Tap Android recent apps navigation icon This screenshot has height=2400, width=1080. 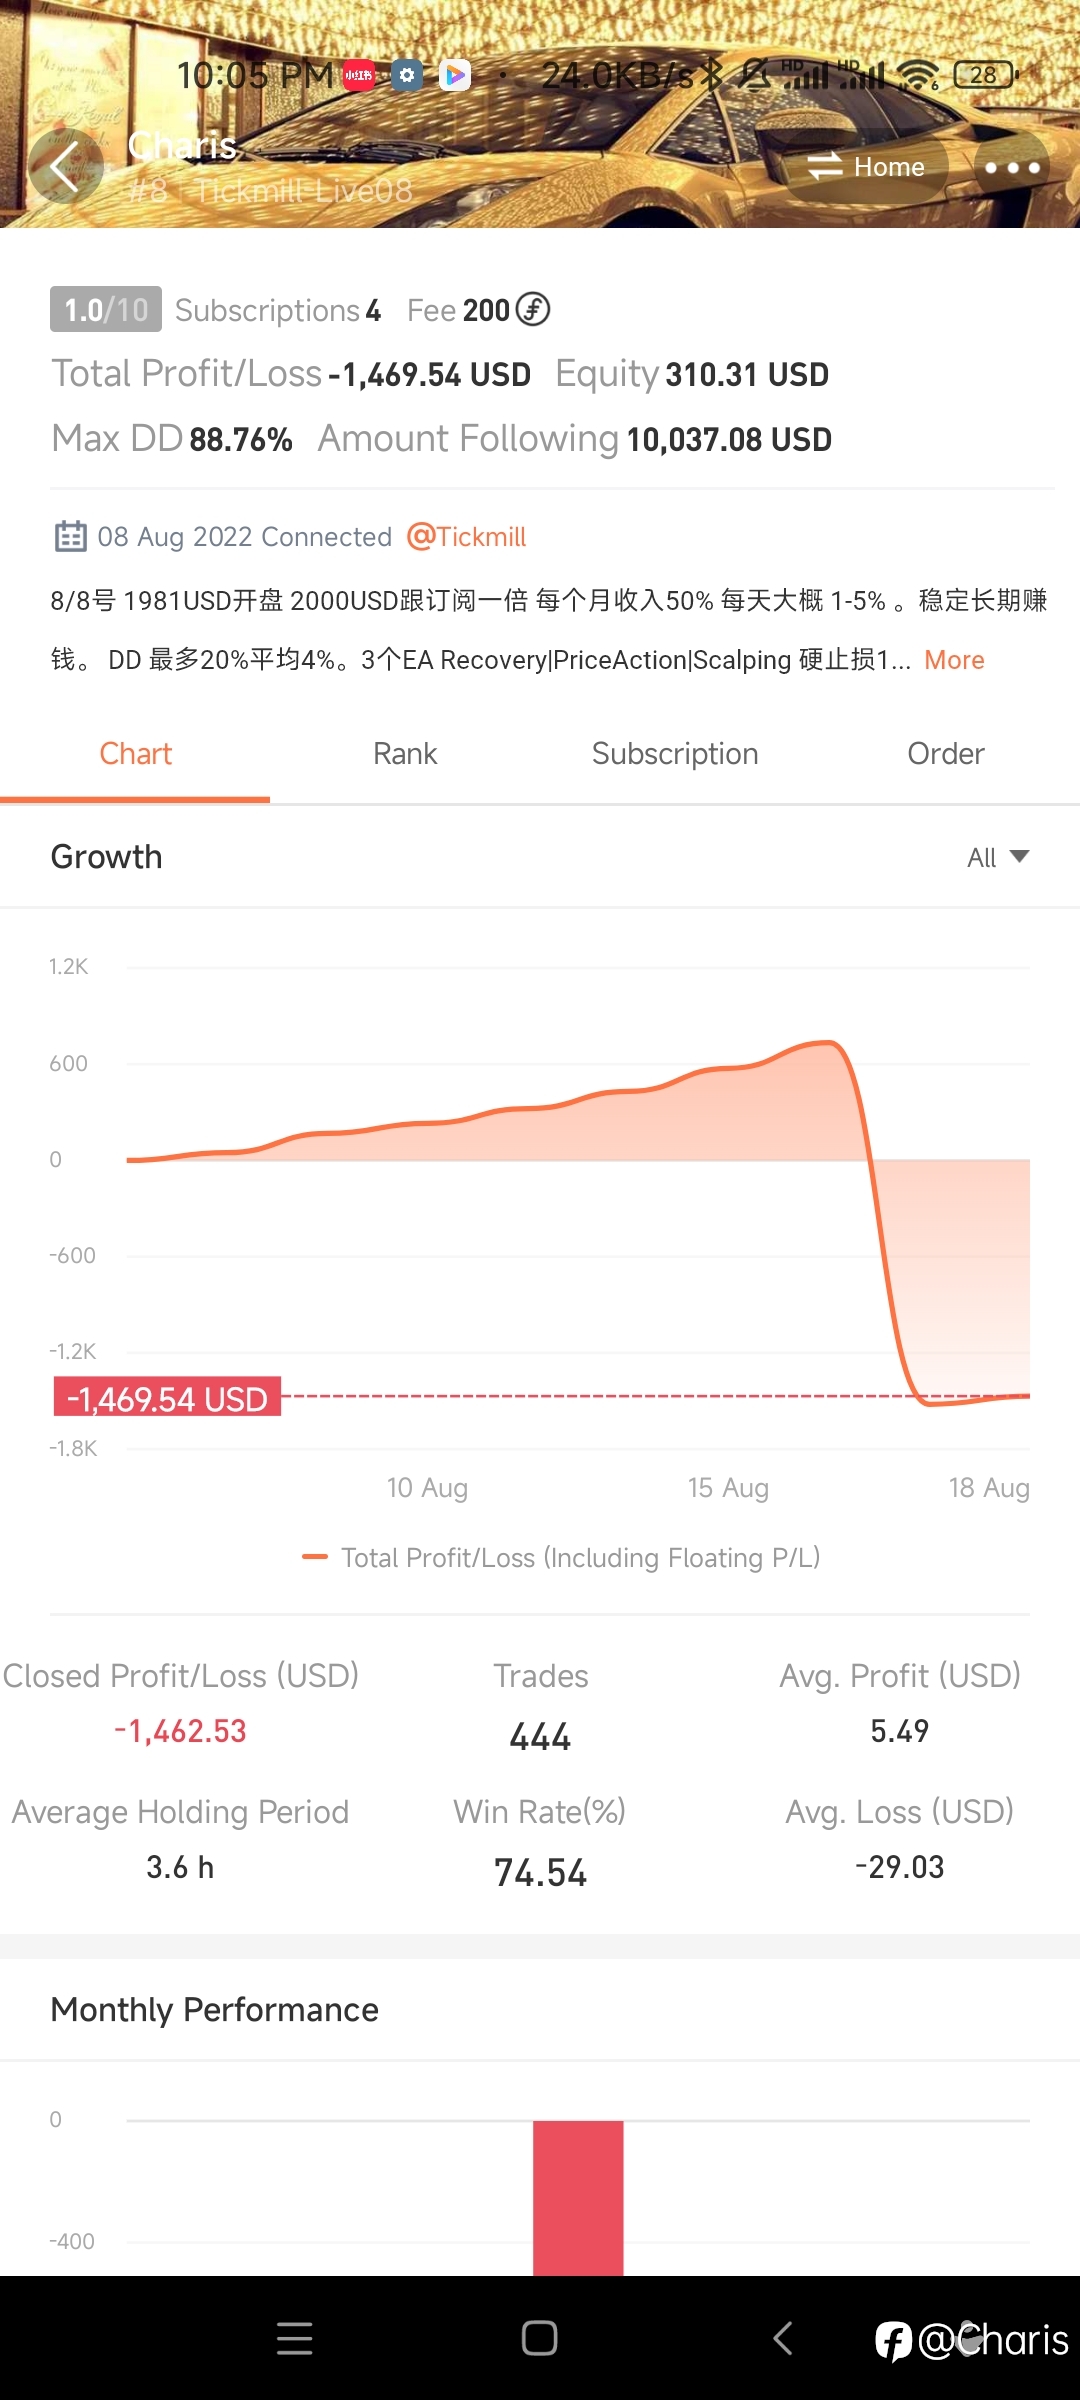pos(295,2338)
